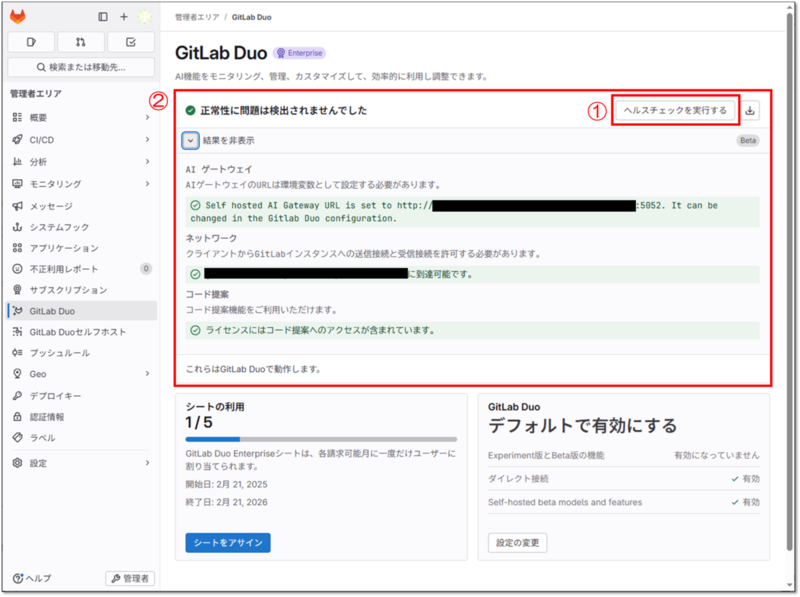Click 正常性に問題は検出されませんでした heading
The height and width of the screenshot is (597, 800).
[284, 110]
